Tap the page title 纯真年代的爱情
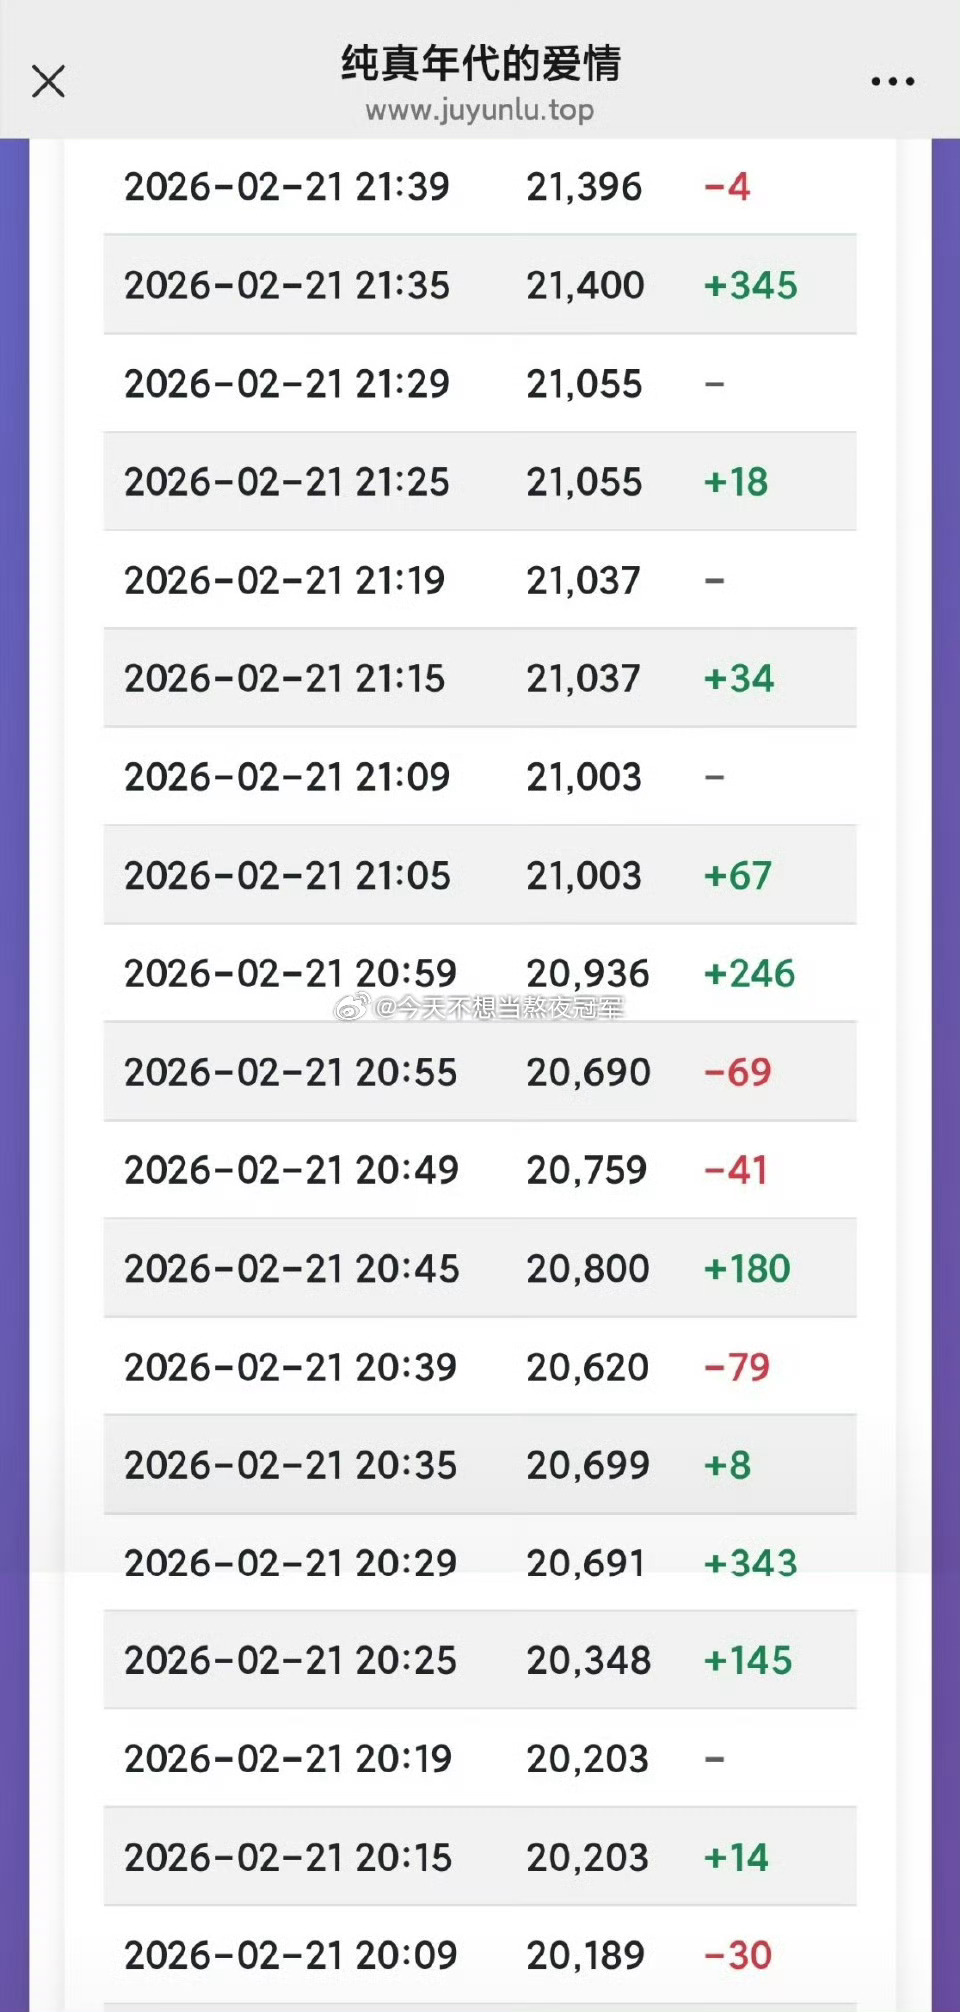Screen dimensions: 960x2012 480,63
